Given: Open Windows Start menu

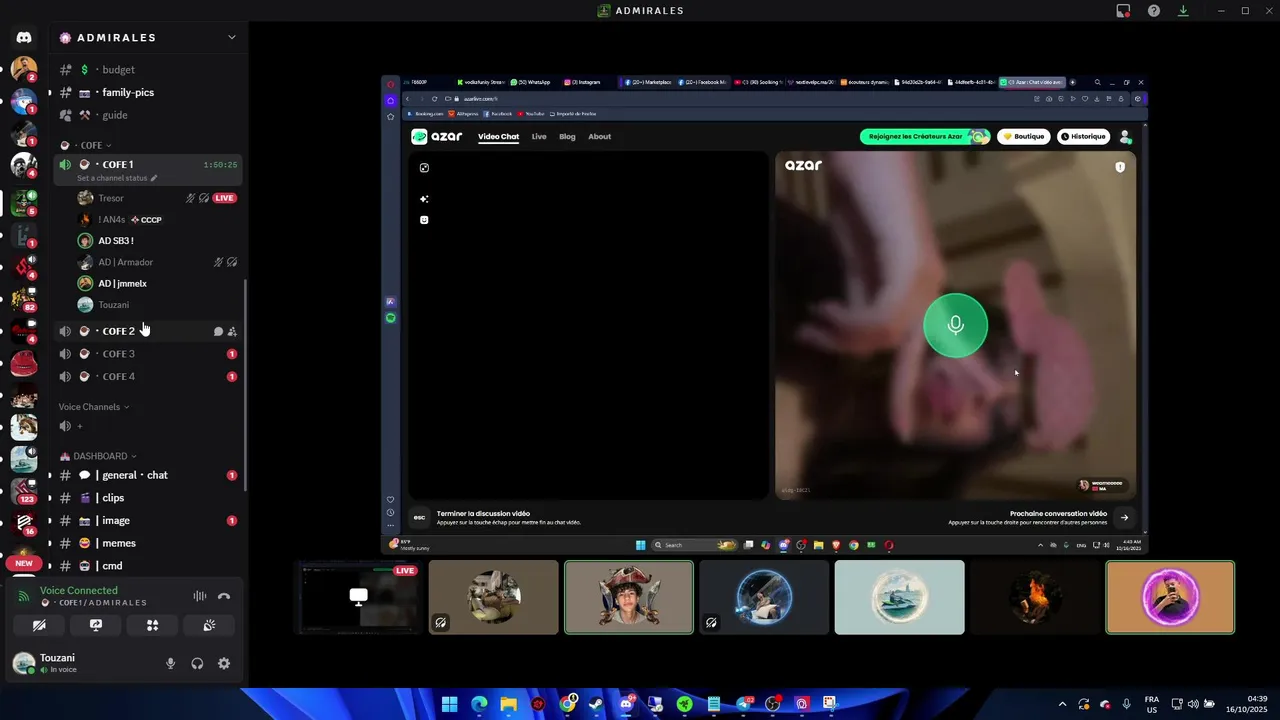Looking at the screenshot, I should tap(450, 704).
